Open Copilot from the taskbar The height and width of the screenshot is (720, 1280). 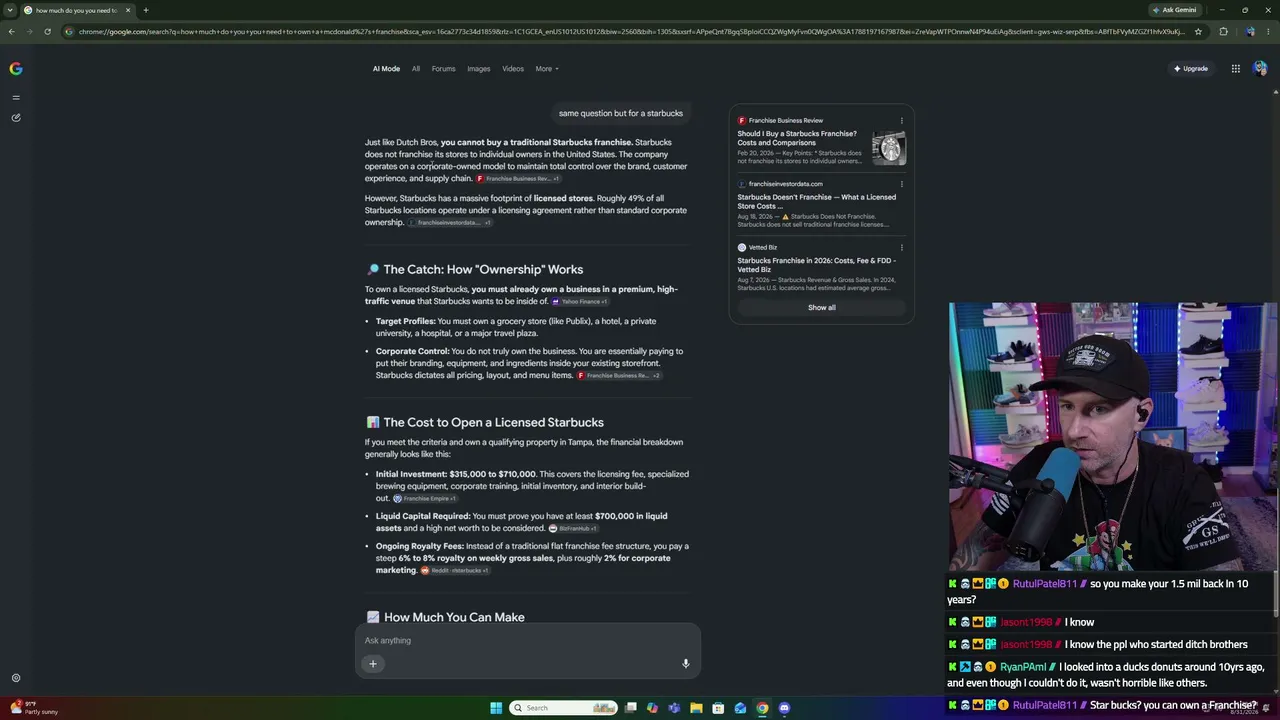[652, 708]
